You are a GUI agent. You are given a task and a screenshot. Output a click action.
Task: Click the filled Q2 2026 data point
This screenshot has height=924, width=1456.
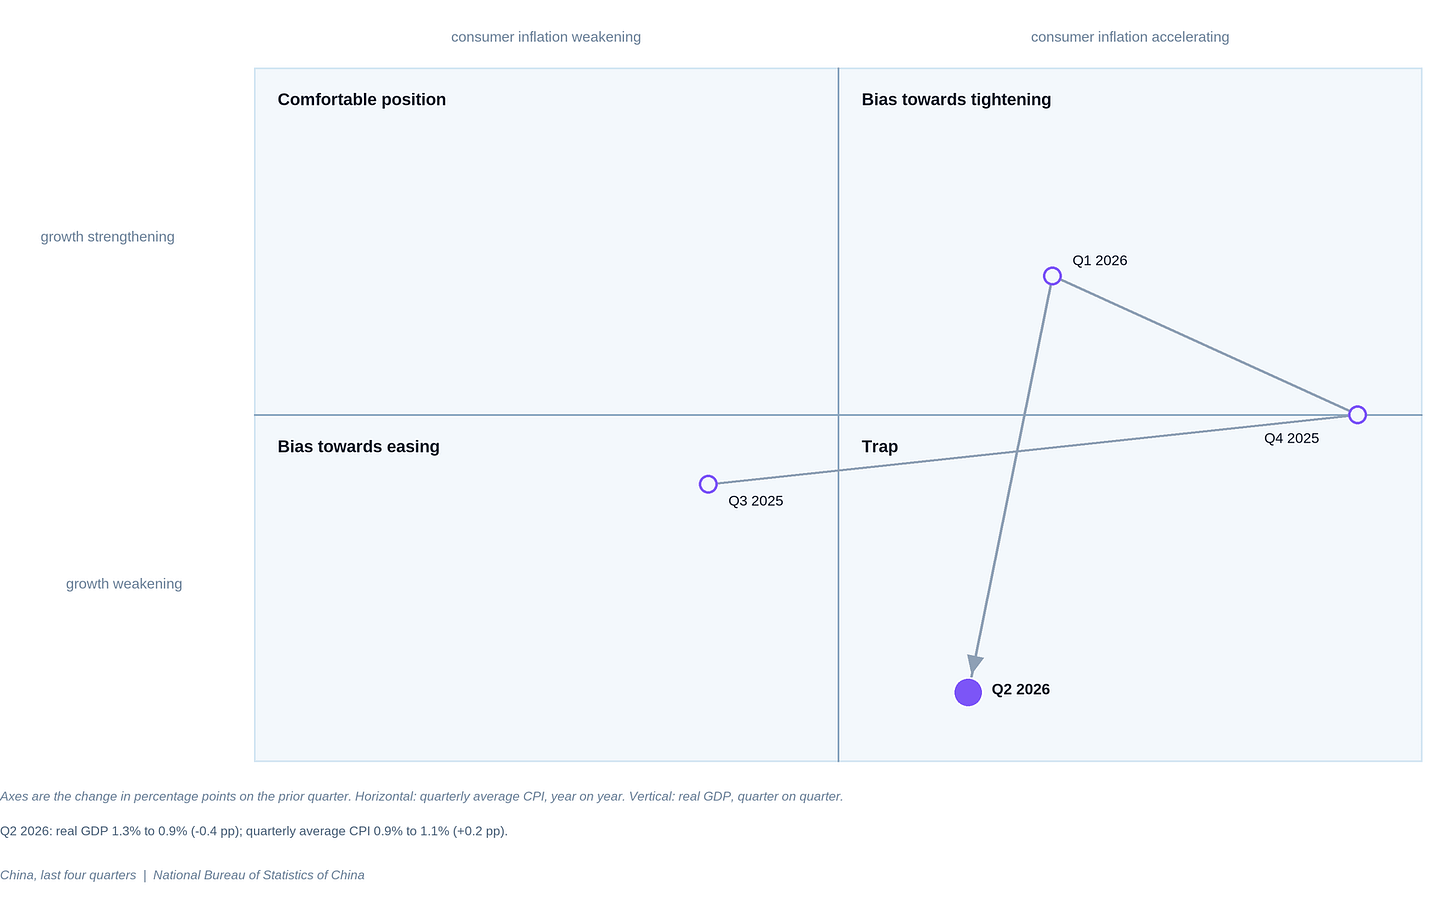click(x=968, y=692)
